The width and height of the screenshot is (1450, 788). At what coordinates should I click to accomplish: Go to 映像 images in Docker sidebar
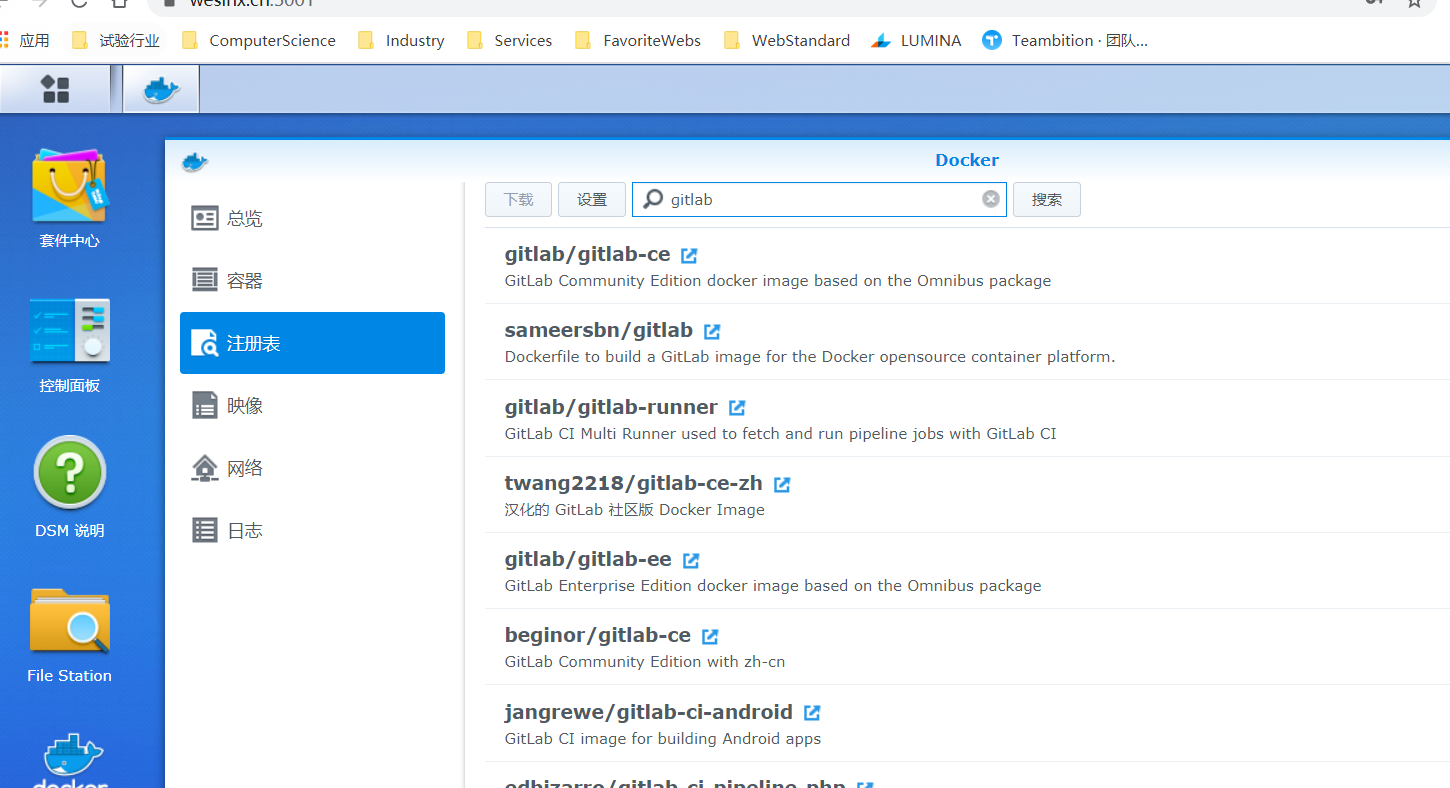312,405
